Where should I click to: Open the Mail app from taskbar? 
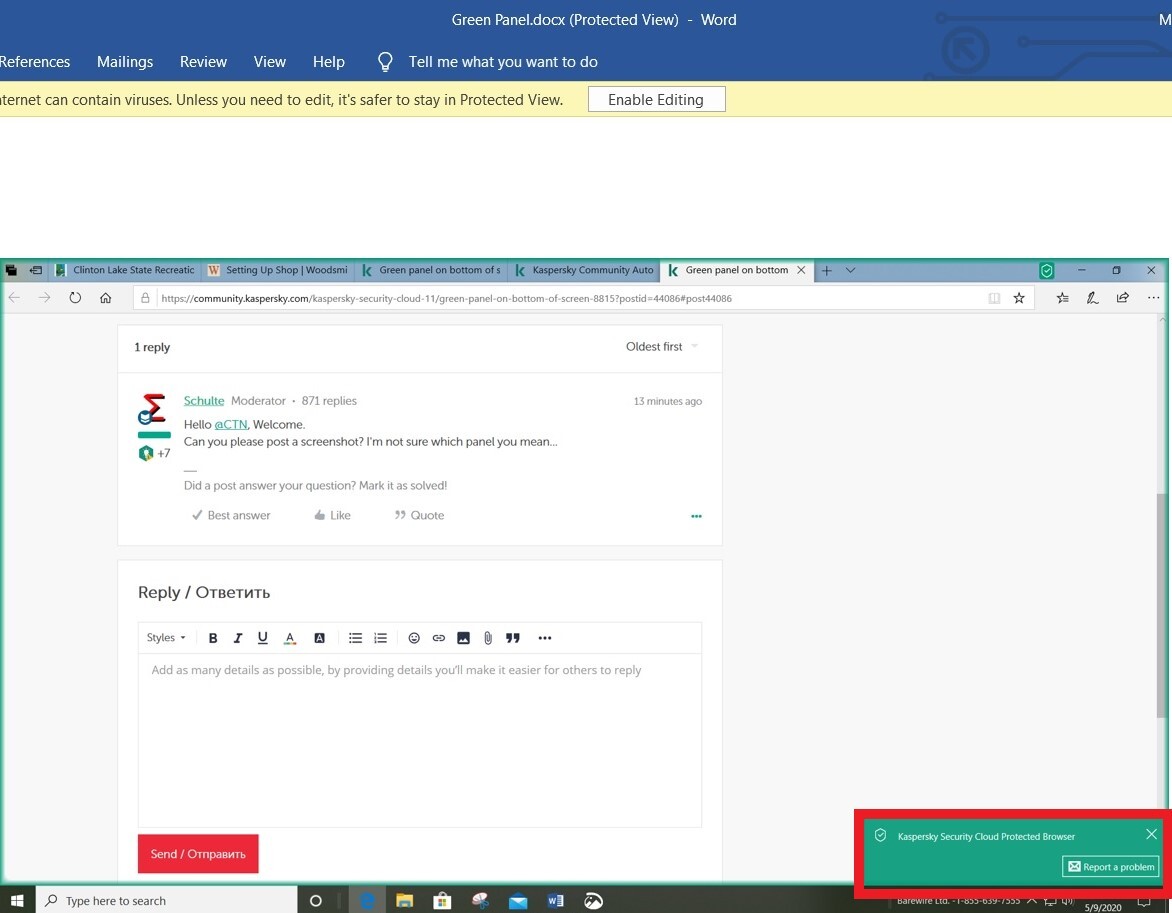(518, 900)
